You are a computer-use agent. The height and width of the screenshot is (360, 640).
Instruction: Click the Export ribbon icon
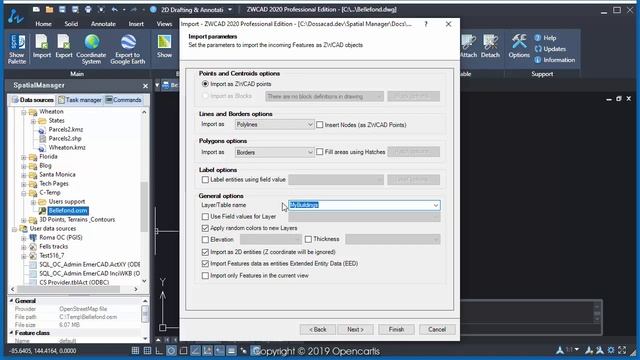(x=64, y=46)
